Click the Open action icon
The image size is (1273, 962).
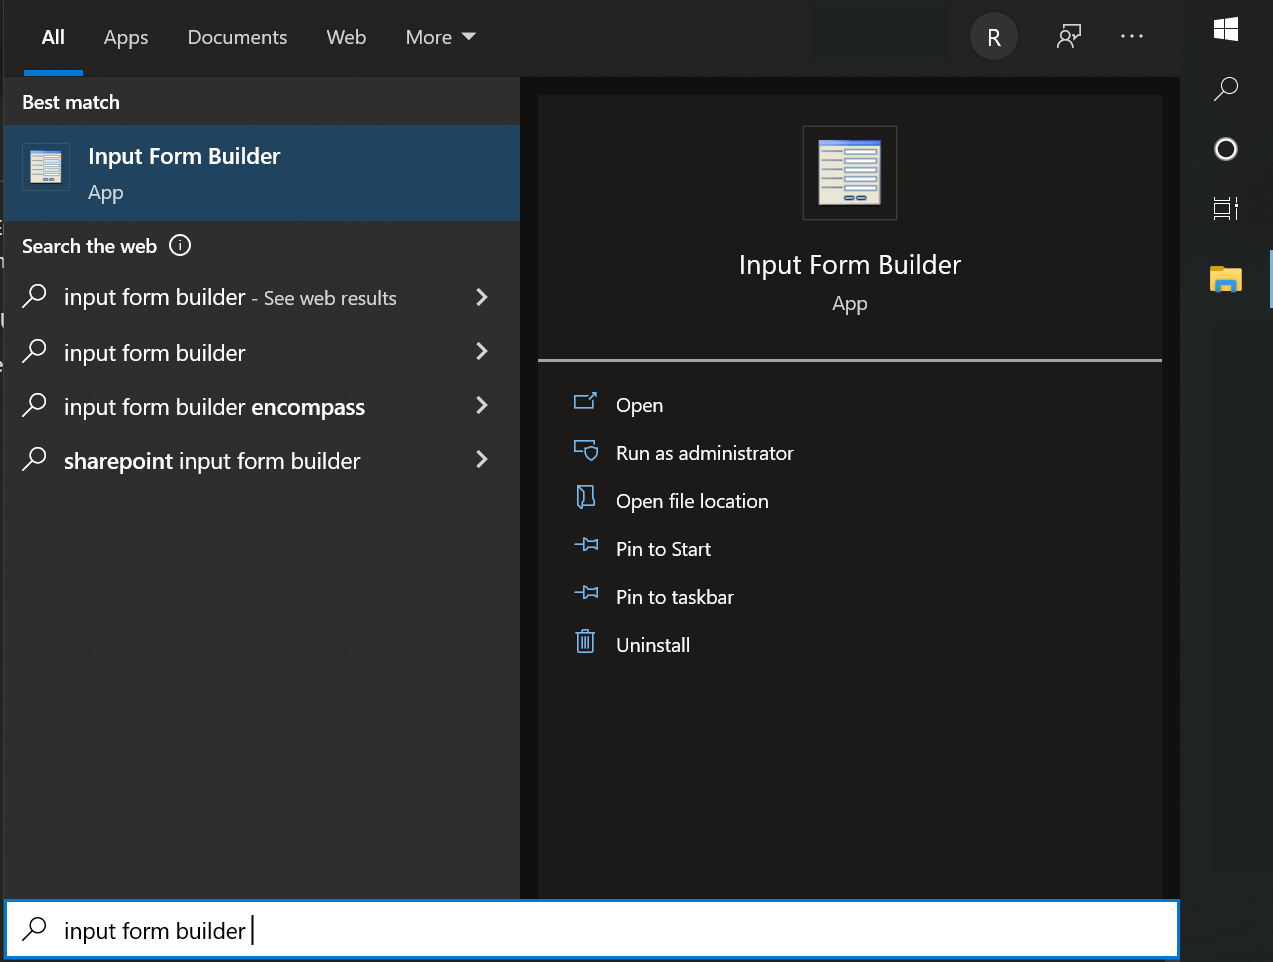[586, 401]
